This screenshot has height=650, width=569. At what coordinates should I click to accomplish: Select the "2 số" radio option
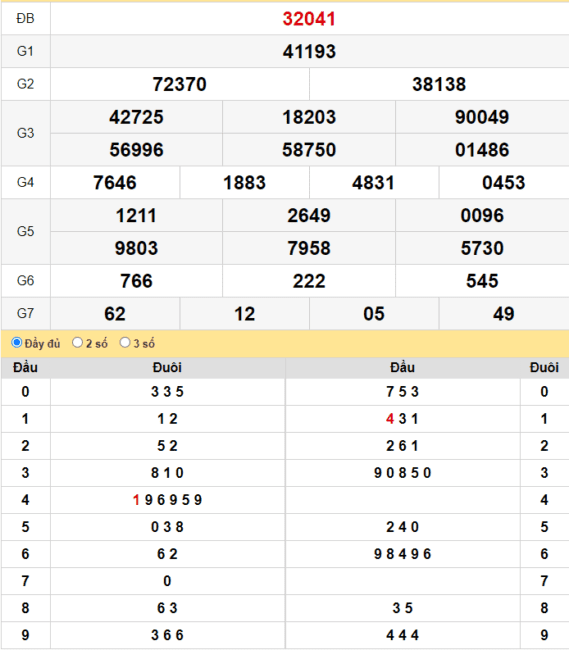pos(77,342)
